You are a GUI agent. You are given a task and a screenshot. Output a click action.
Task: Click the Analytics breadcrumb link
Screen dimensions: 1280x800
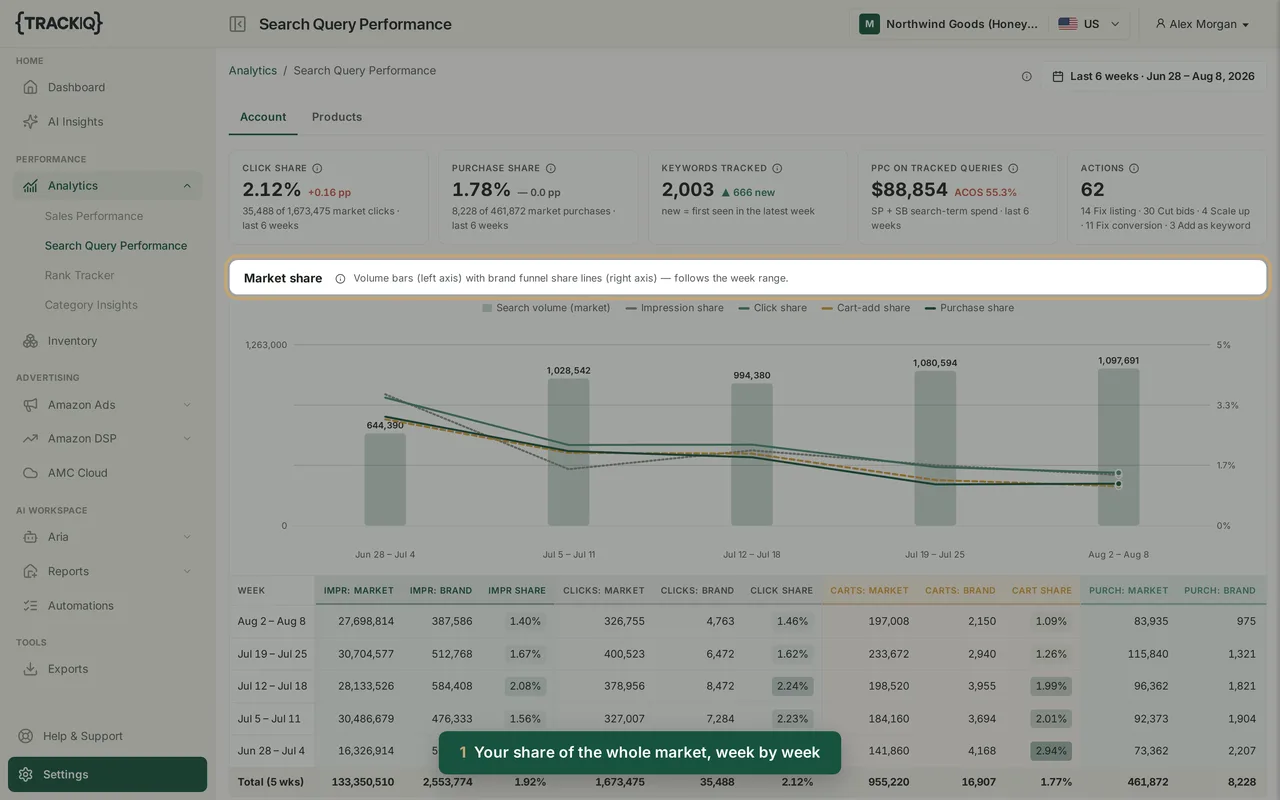click(x=253, y=71)
